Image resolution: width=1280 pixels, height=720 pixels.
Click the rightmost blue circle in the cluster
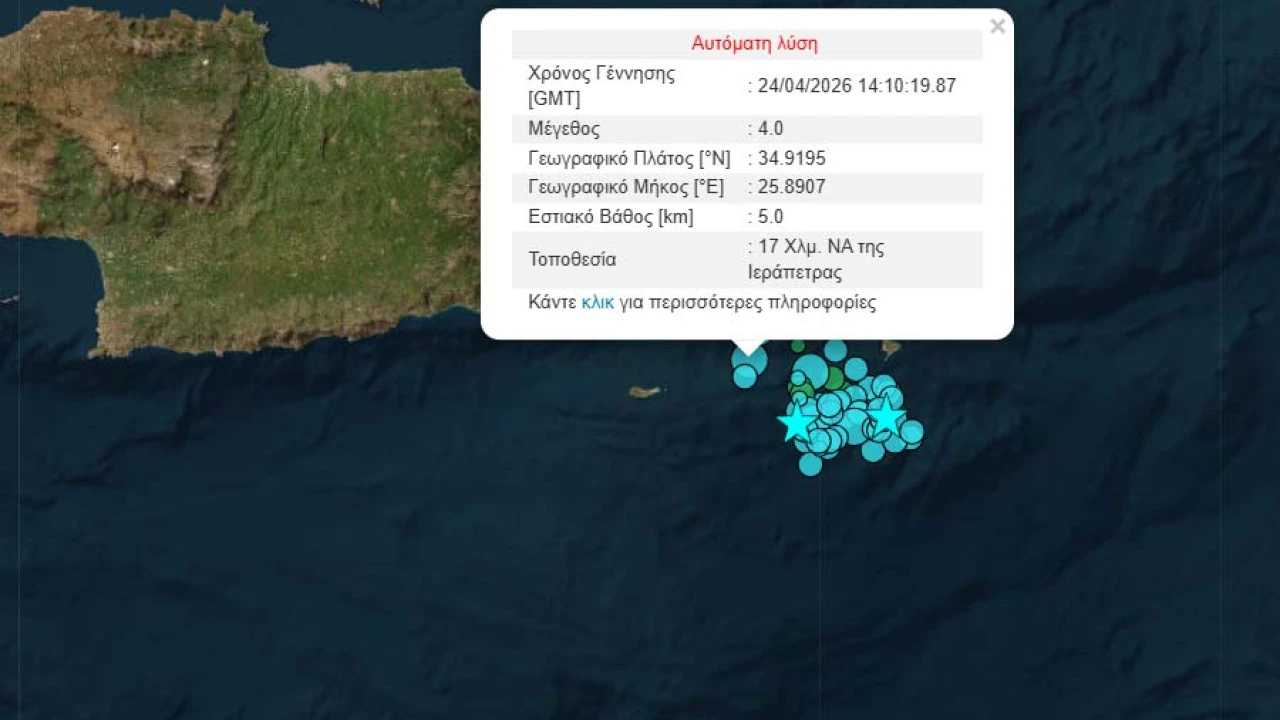pos(911,432)
